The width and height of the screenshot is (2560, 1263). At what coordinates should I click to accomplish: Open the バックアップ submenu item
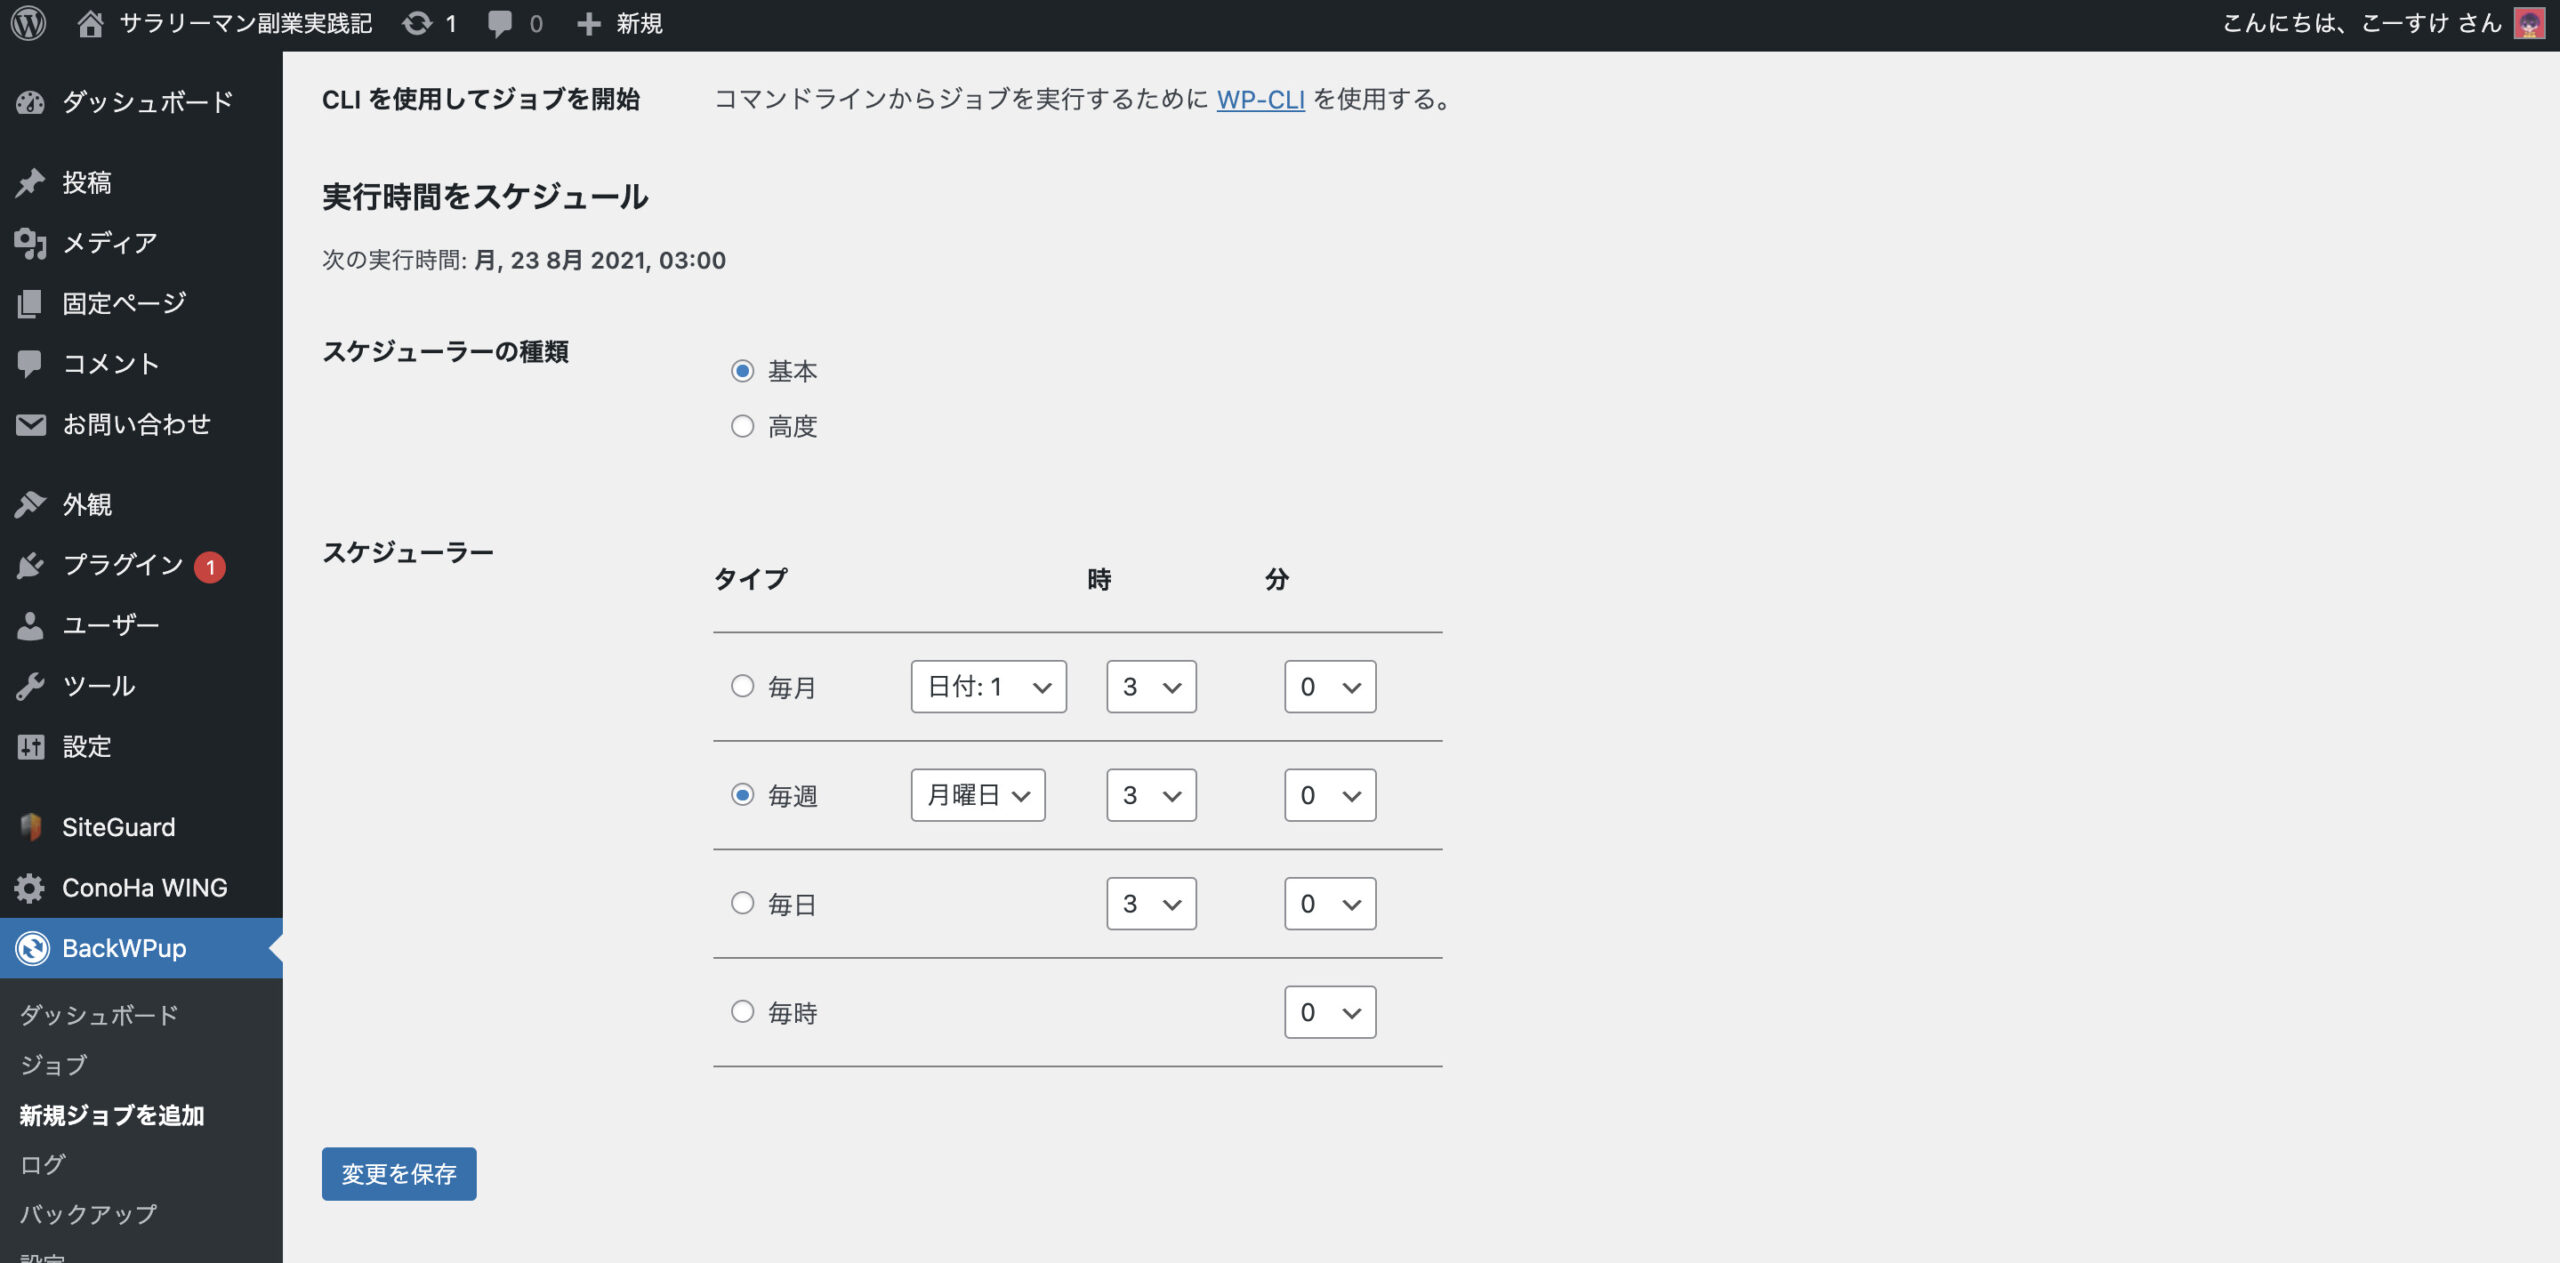click(88, 1214)
